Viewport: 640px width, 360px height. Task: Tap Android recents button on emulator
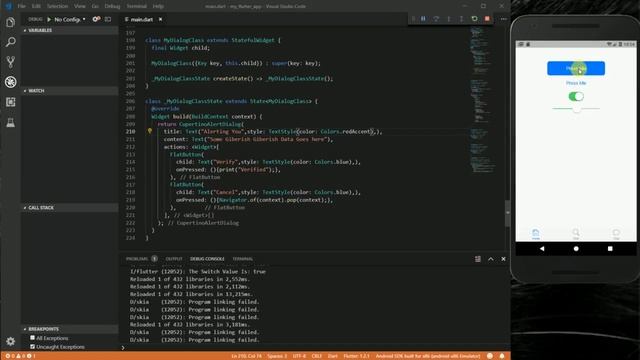pyautogui.click(x=610, y=249)
